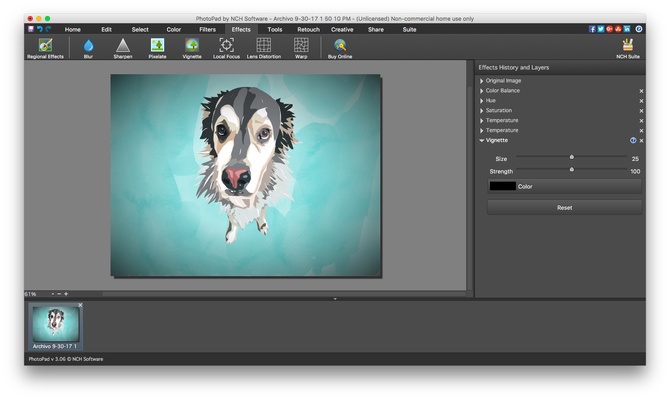Screen dimensions: 670x400
Task: Select the Archivo 9-30-17 1 thumbnail
Action: pos(56,326)
